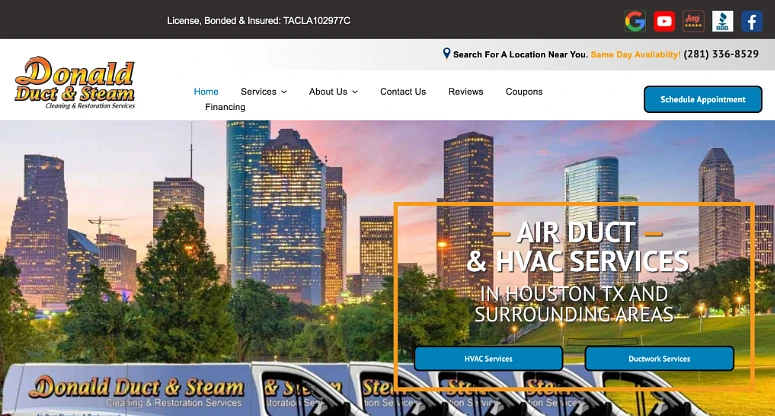Visit the Facebook page icon
The image size is (775, 416).
[752, 21]
